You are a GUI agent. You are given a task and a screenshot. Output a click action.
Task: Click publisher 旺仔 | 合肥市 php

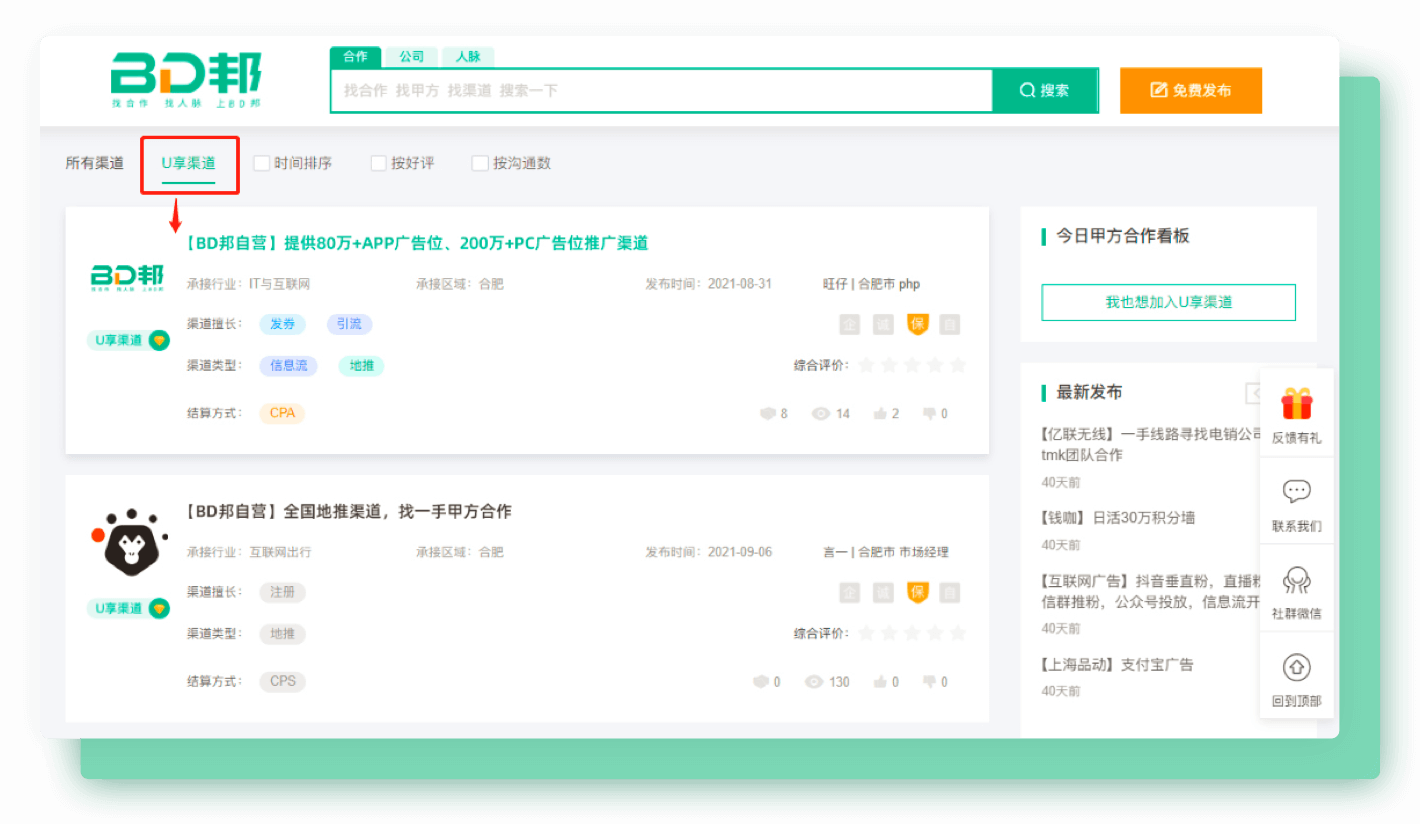[x=871, y=284]
